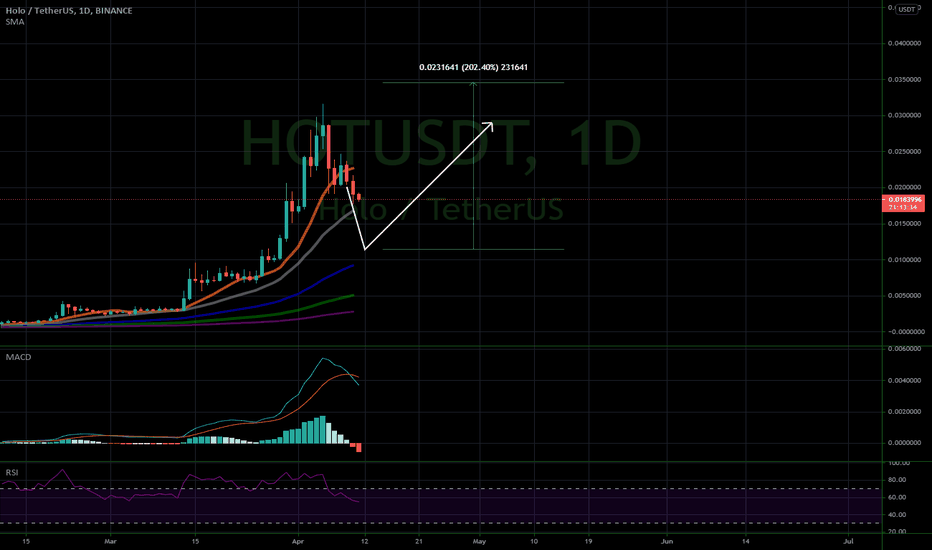Click the 21 date label on the time axis
Screen dimensions: 932x550
418,542
